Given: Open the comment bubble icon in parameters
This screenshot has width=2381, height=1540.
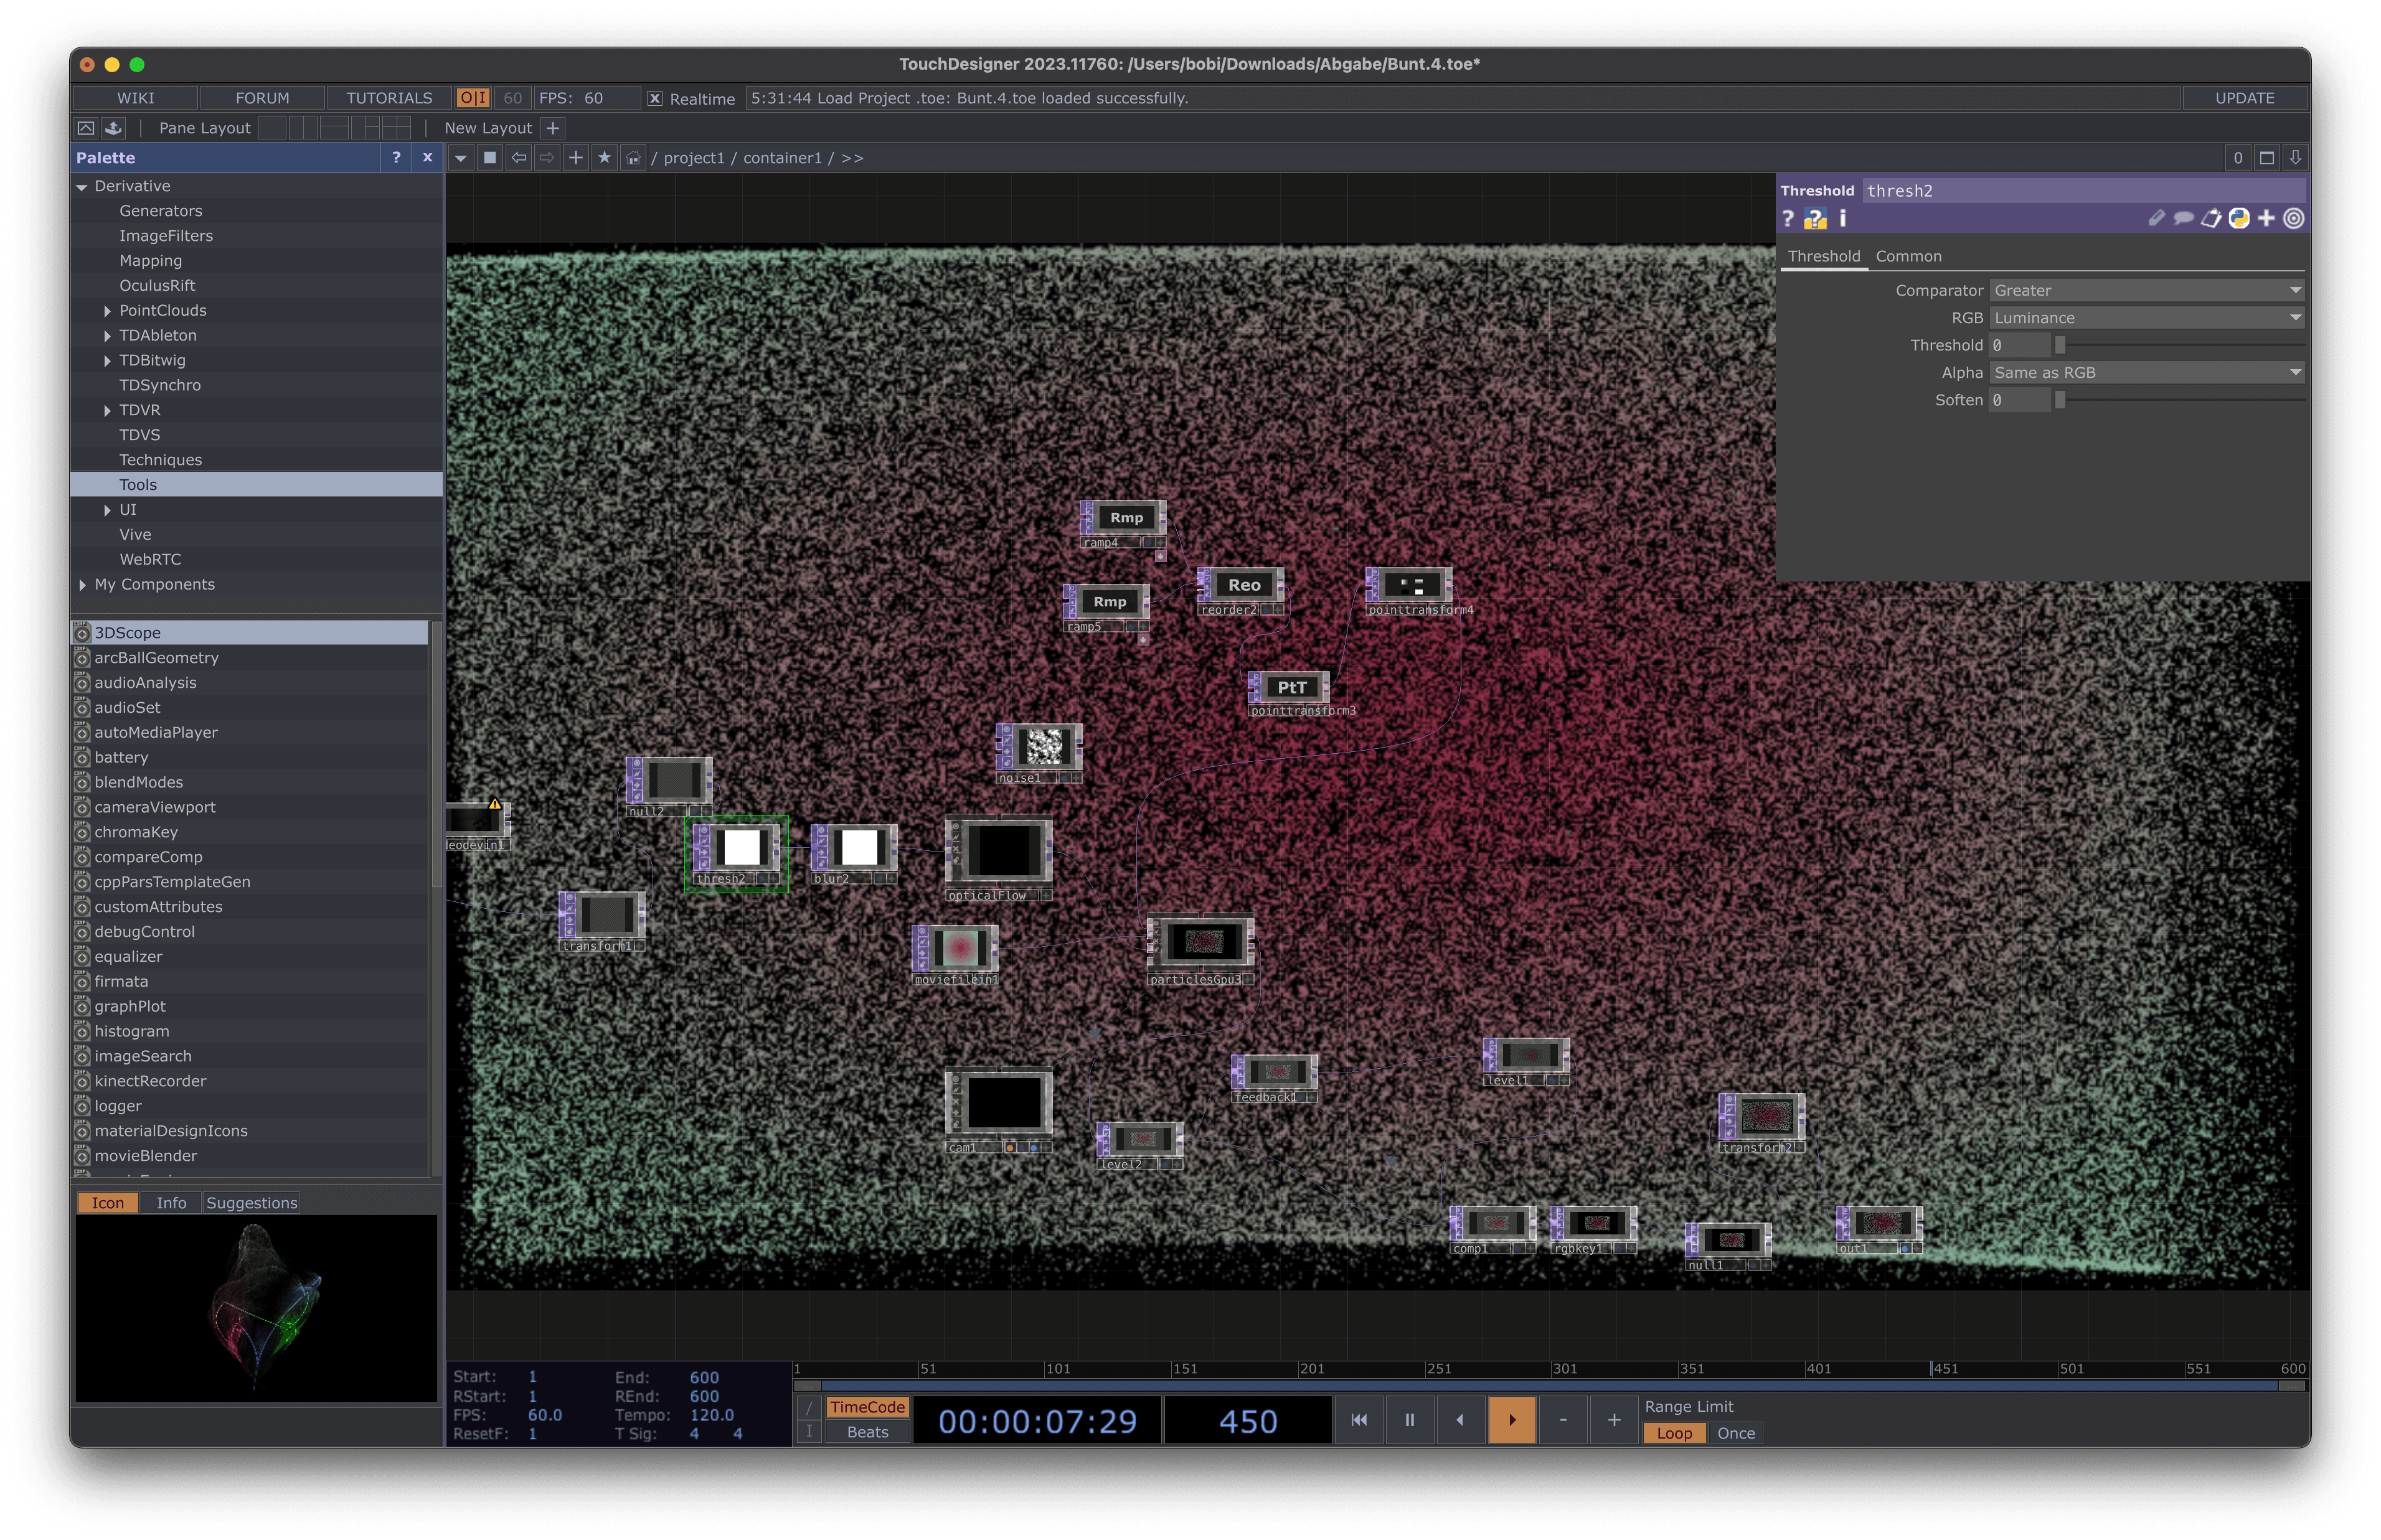Looking at the screenshot, I should tap(2183, 218).
